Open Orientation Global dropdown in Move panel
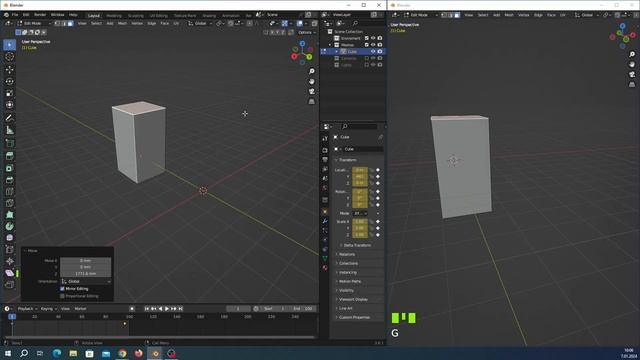The width and height of the screenshot is (640, 360). click(86, 282)
